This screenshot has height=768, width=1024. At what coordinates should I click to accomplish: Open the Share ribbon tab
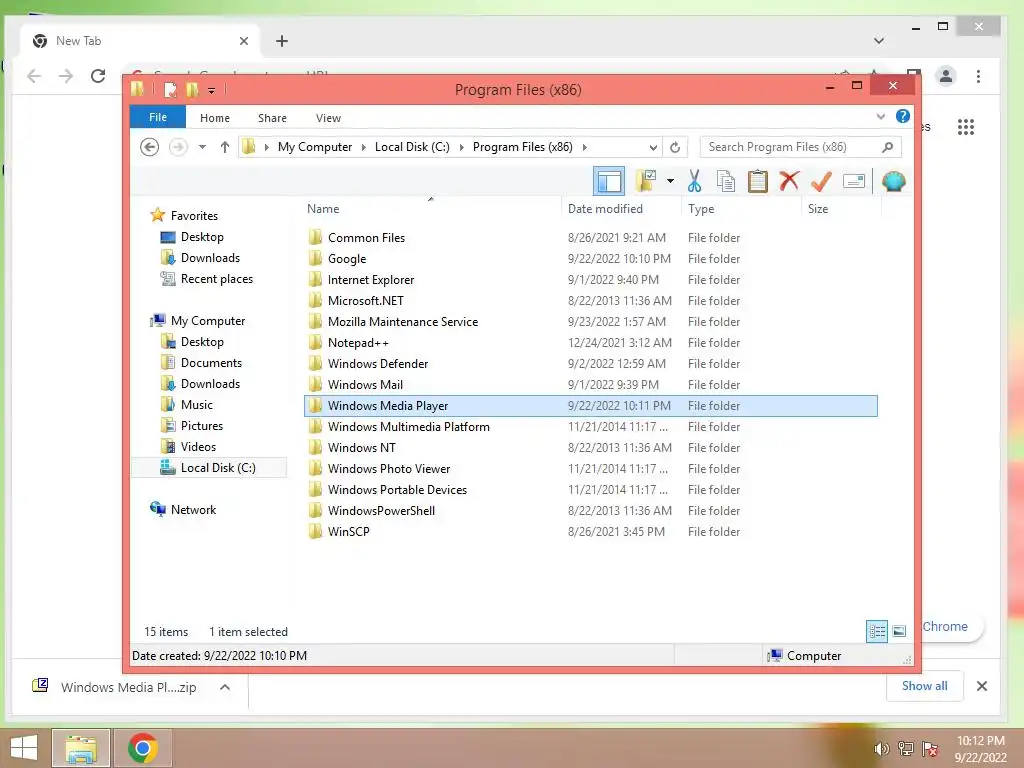272,118
